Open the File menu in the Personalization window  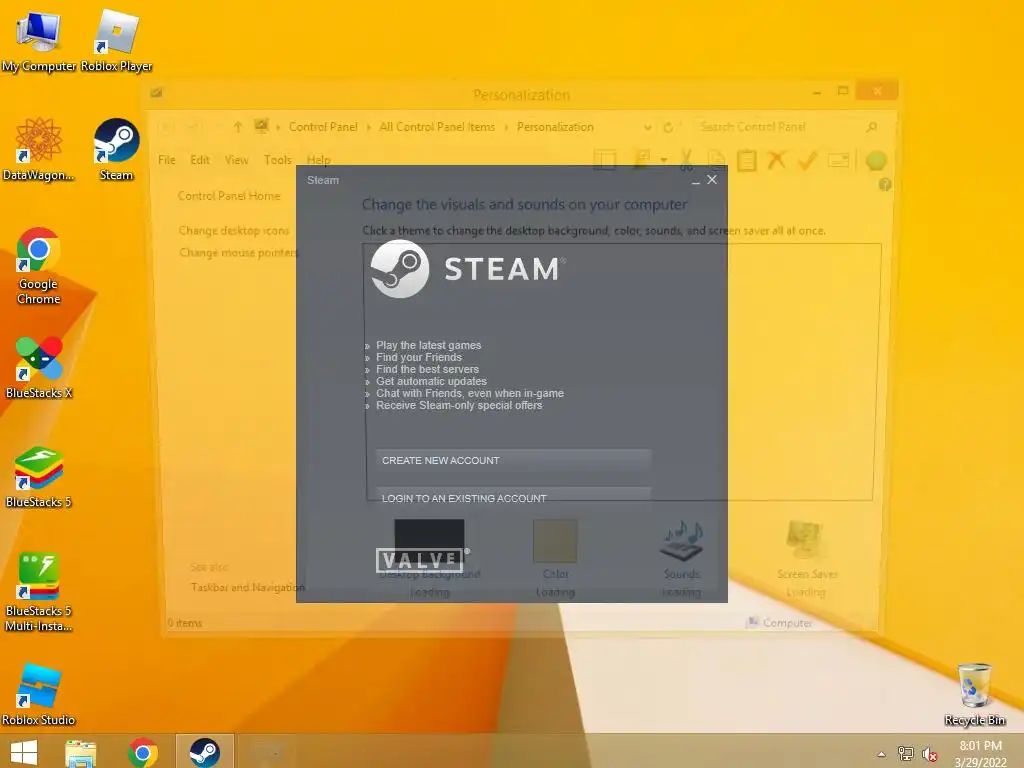coord(167,160)
